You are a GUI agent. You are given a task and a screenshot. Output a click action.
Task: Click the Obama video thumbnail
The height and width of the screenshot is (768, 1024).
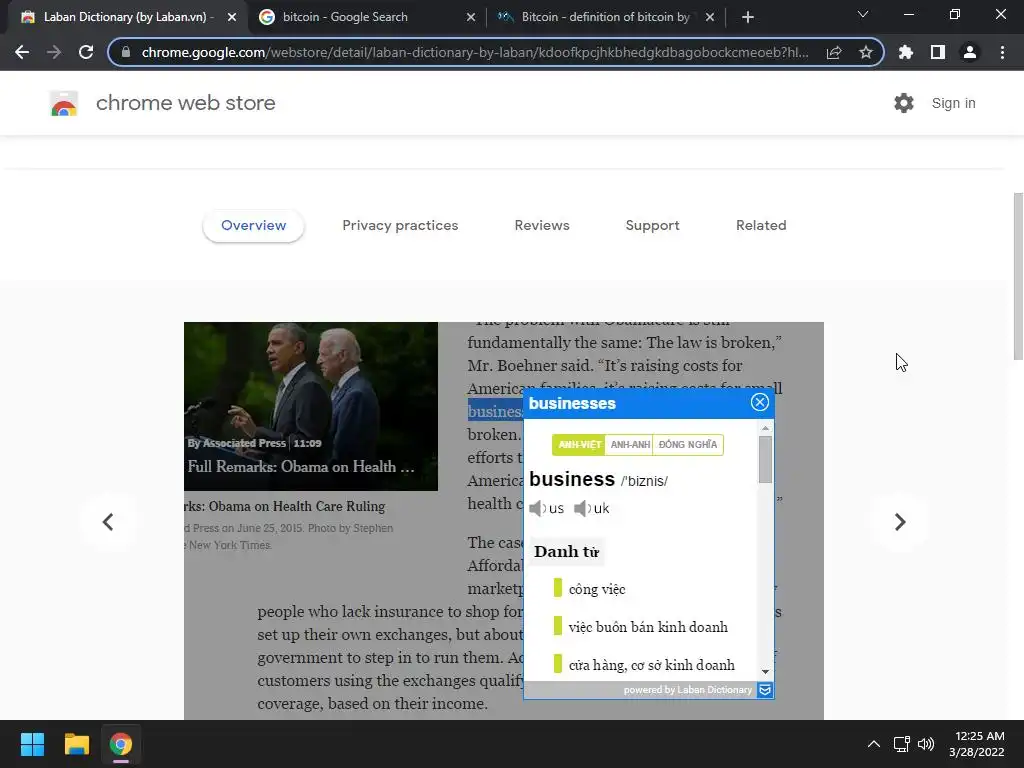pos(311,406)
